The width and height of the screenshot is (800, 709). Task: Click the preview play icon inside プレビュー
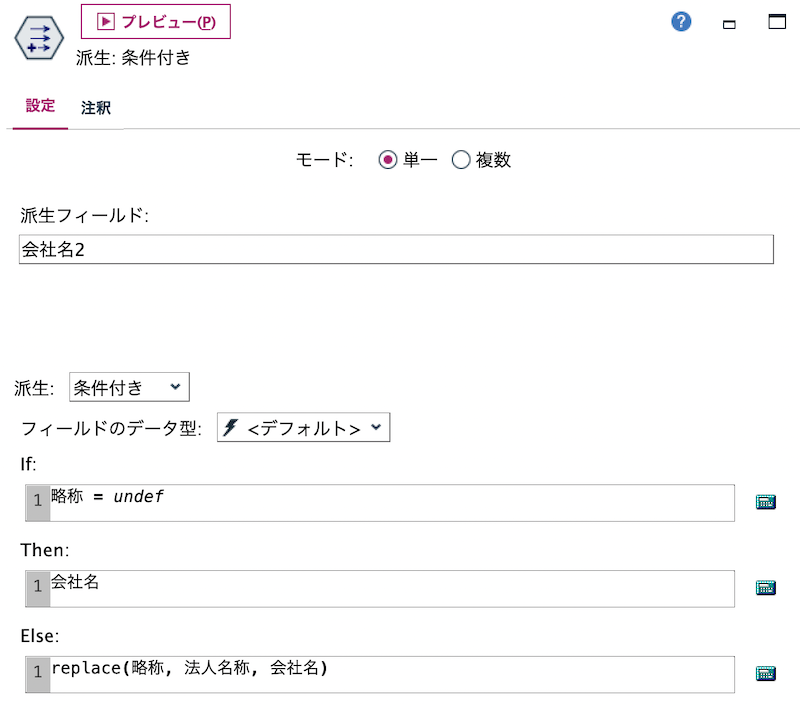(105, 21)
